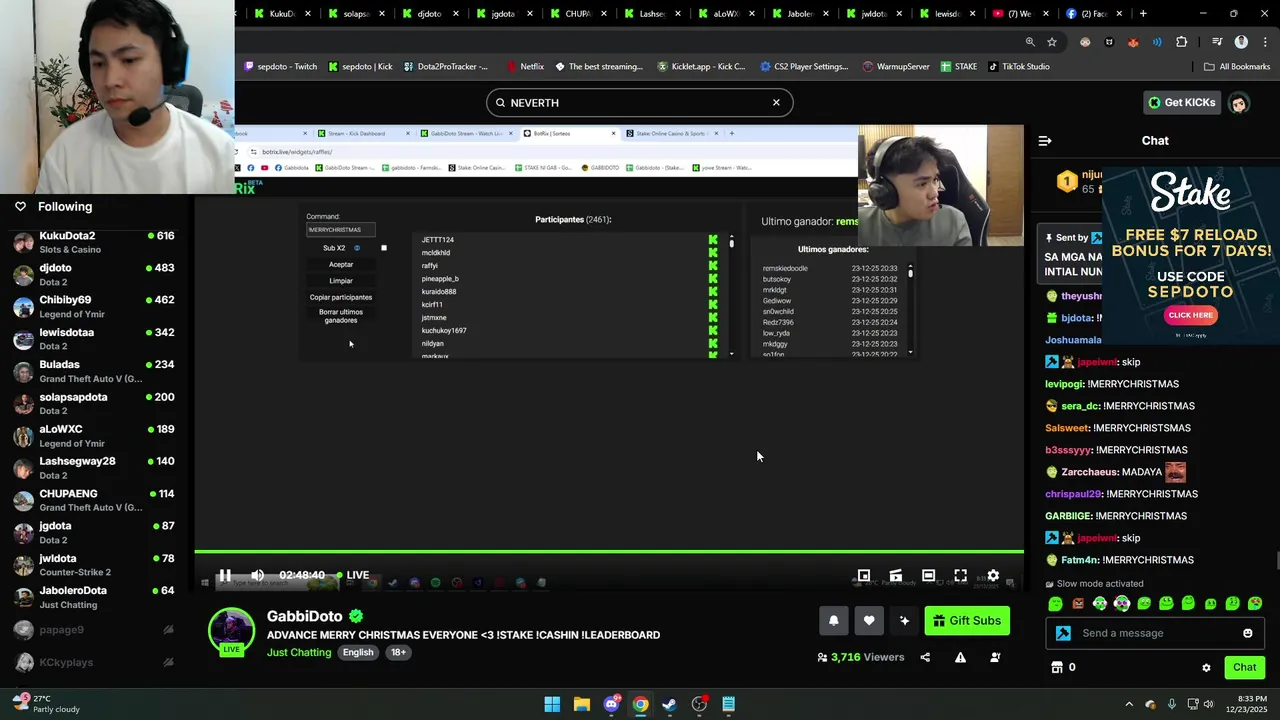Turn on notifications bell for GabbiDoto
This screenshot has height=720, width=1280.
tap(833, 621)
